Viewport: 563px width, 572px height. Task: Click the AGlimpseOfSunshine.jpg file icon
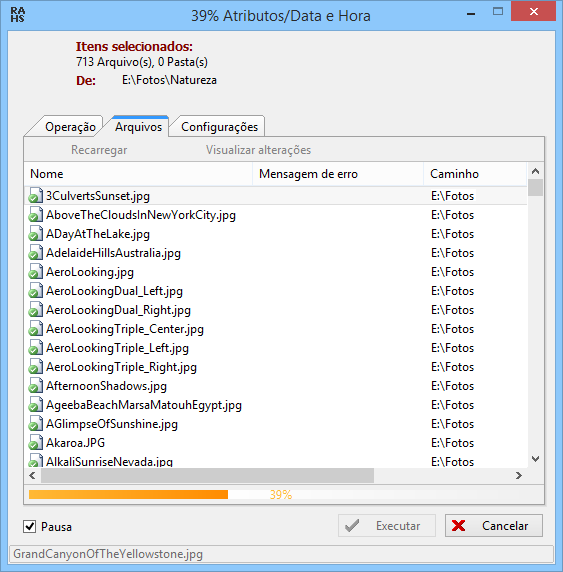35,424
